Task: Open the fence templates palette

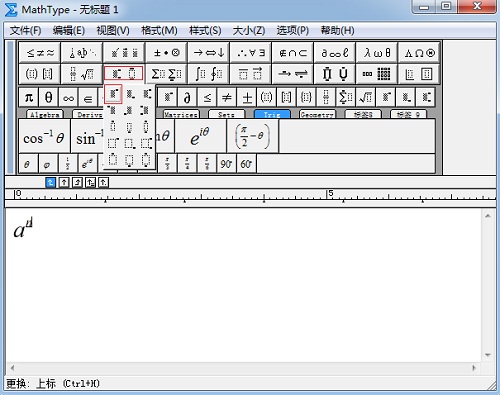Action: 40,74
